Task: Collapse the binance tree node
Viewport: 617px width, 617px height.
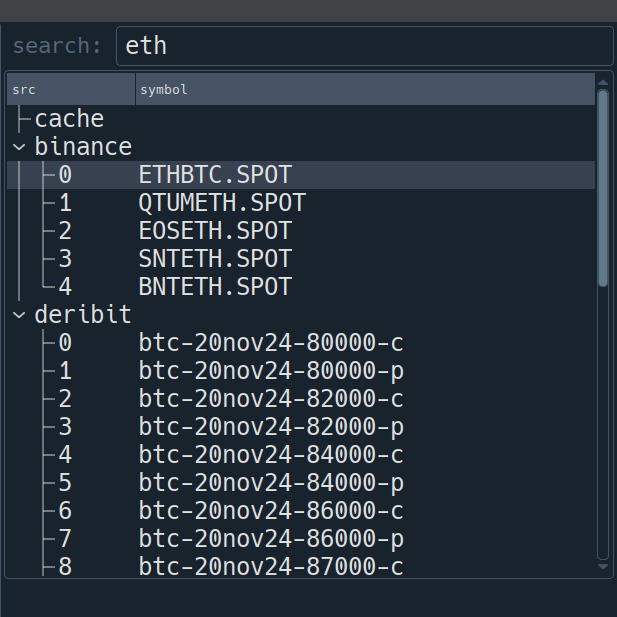Action: (19, 147)
